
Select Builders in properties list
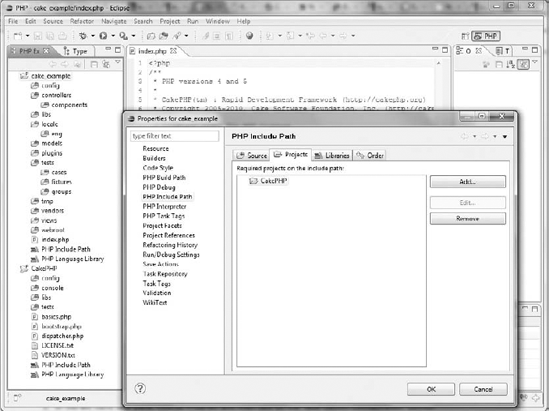pyautogui.click(x=154, y=158)
